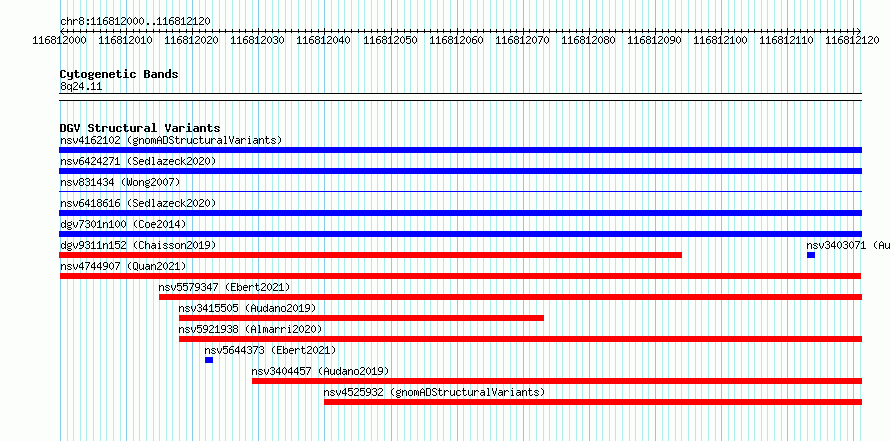
Task: Click the DGV Structural Variants track title
Action: [140, 128]
